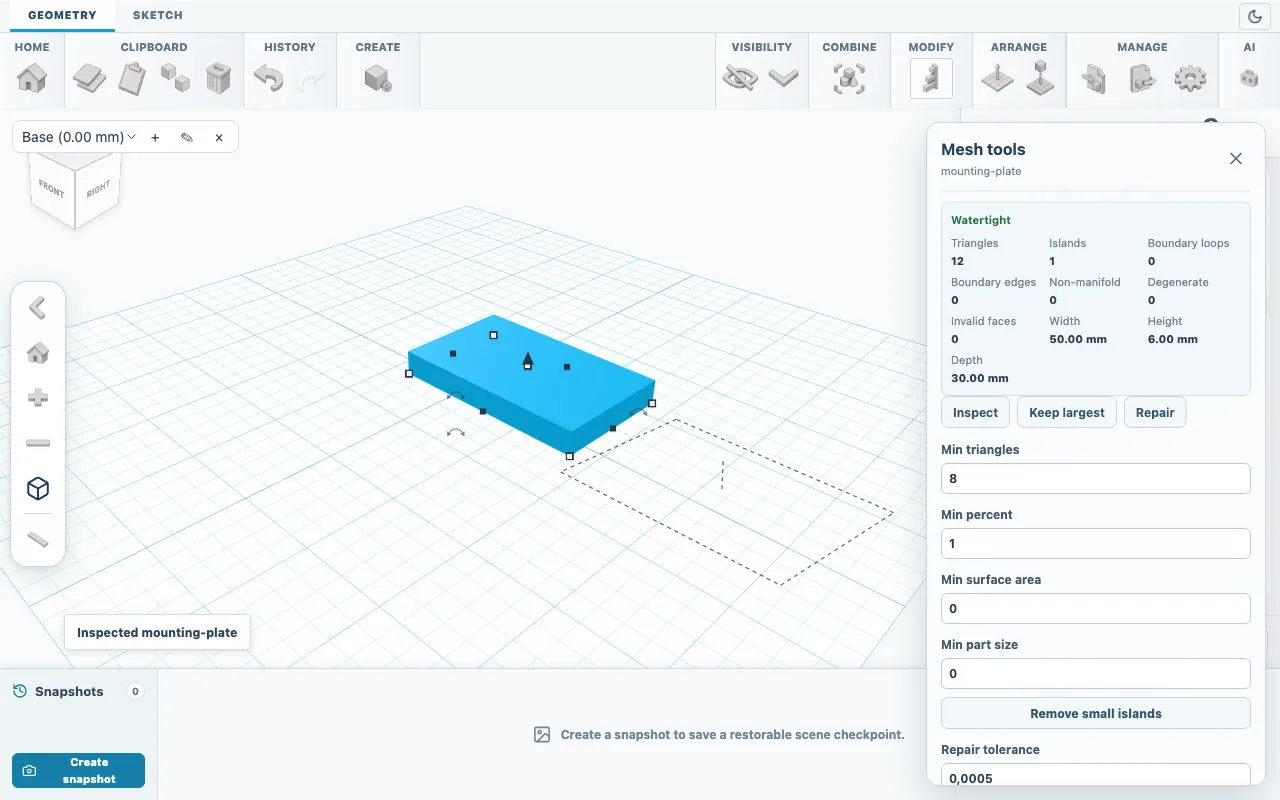Open settings gear under Manage
Screen dimensions: 1280x800
[x=1190, y=78]
